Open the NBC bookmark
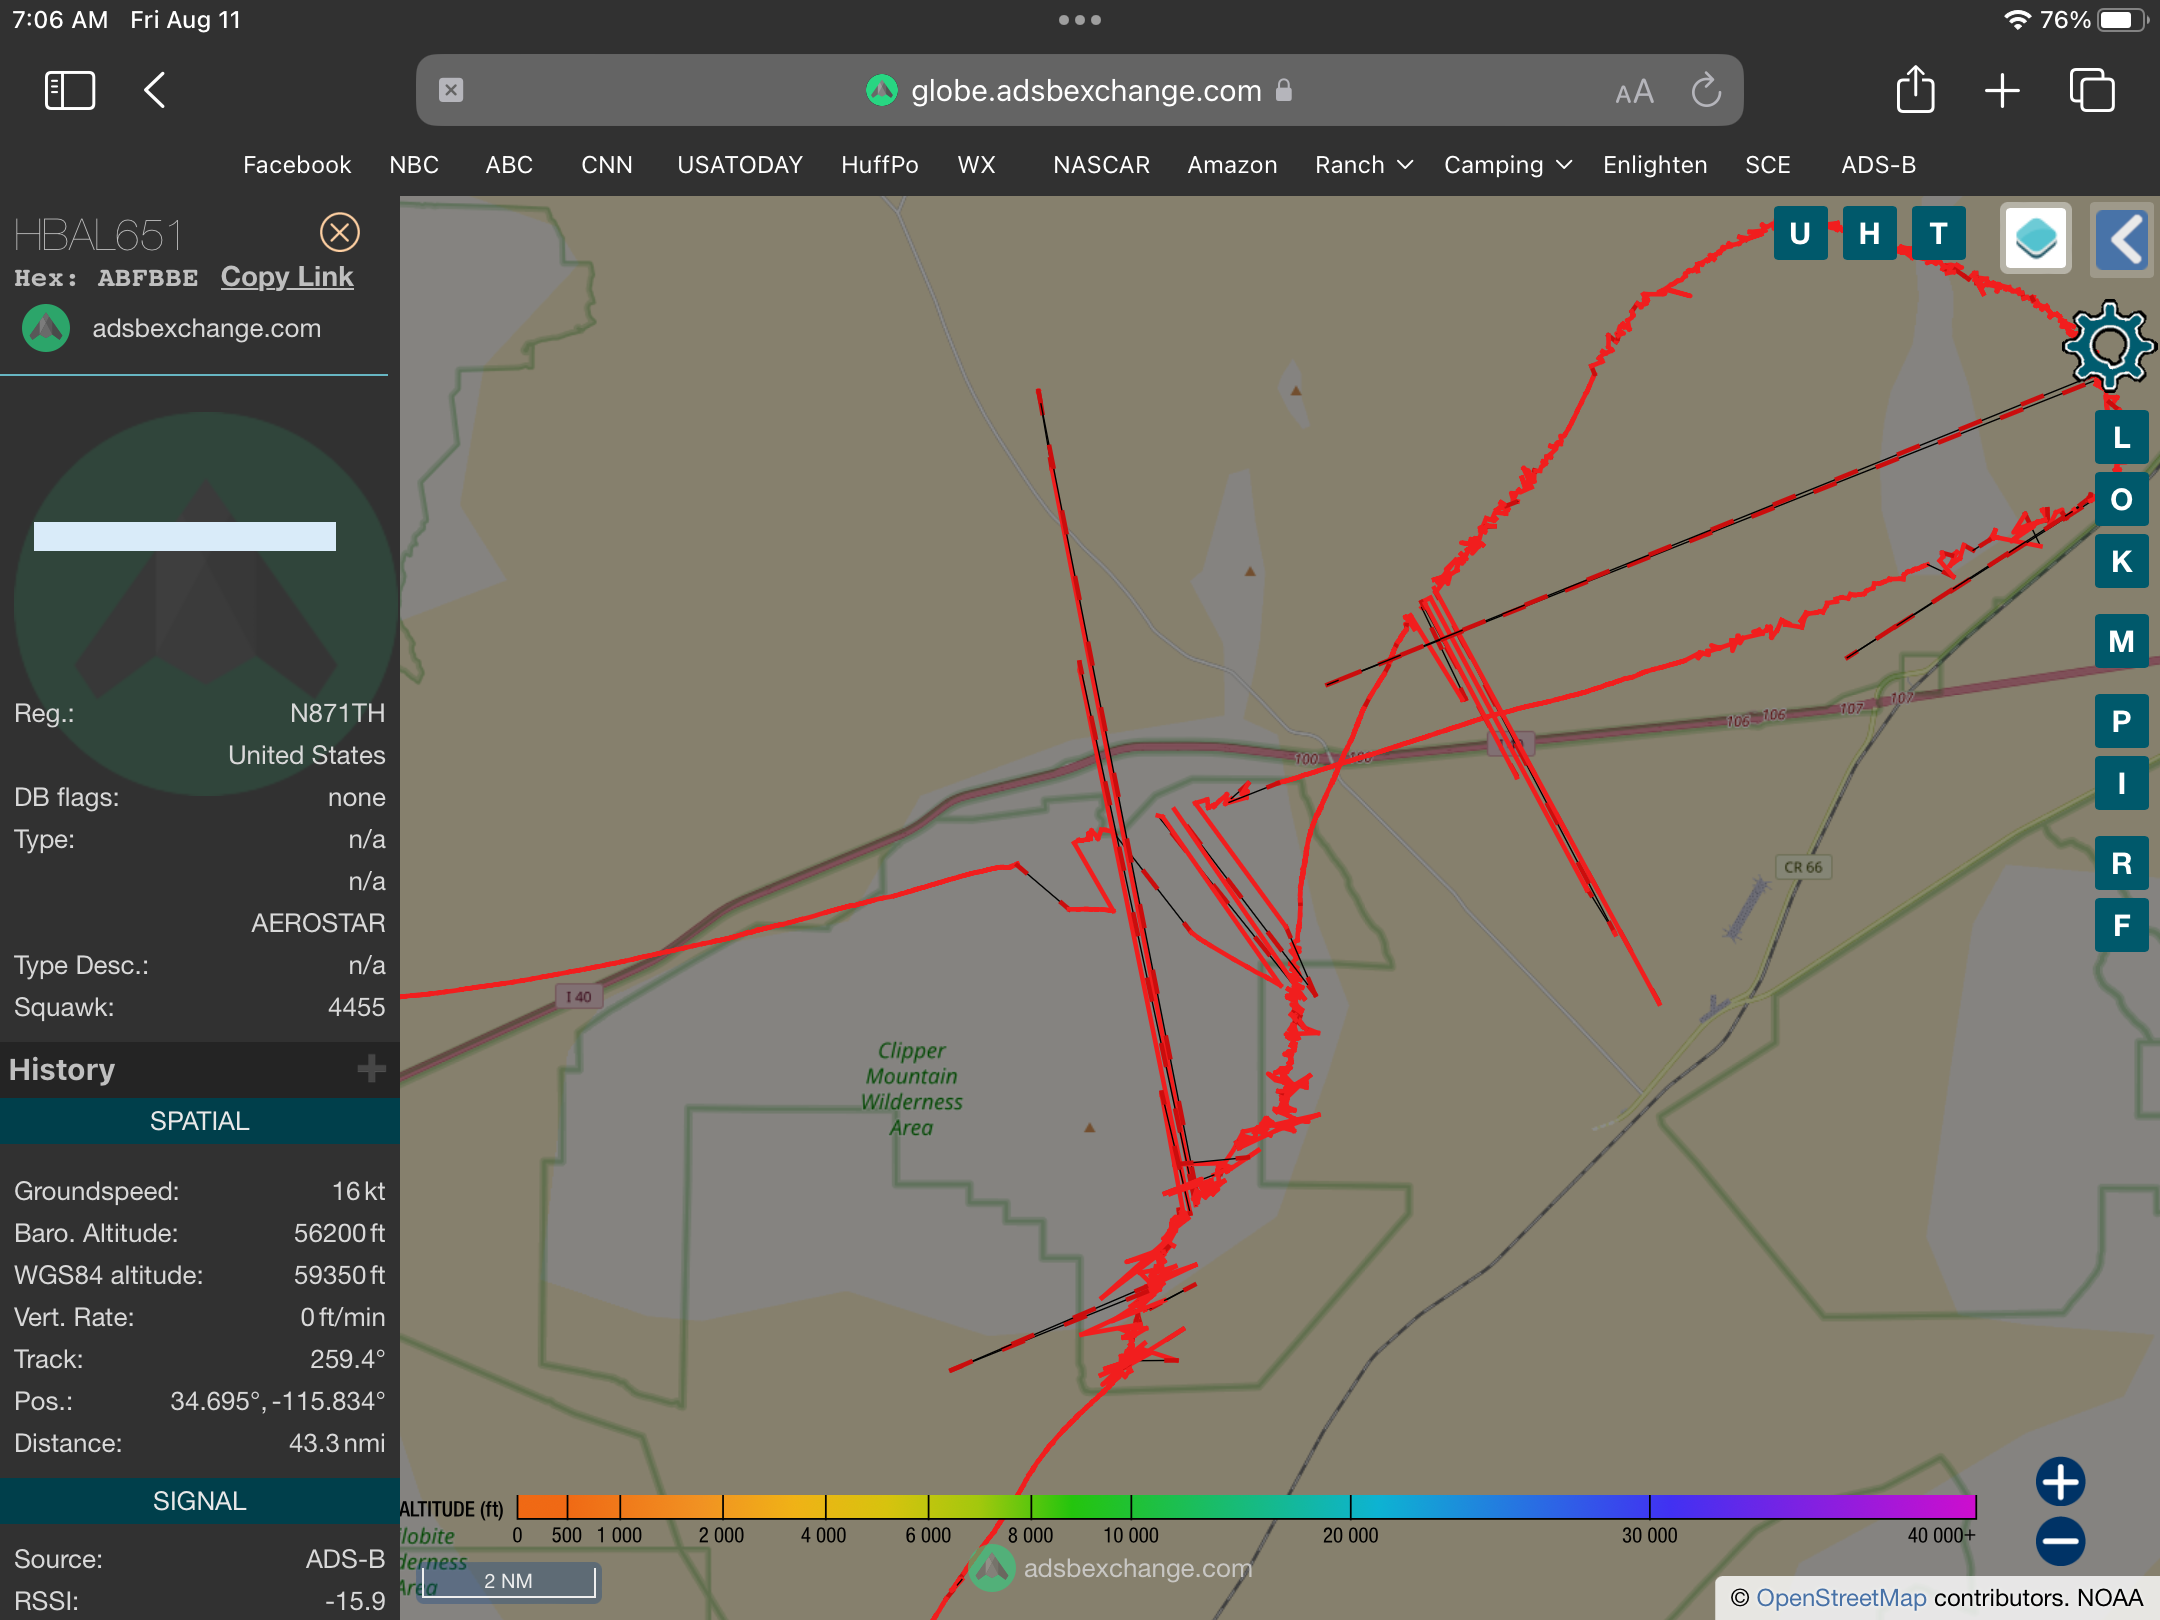 [414, 165]
